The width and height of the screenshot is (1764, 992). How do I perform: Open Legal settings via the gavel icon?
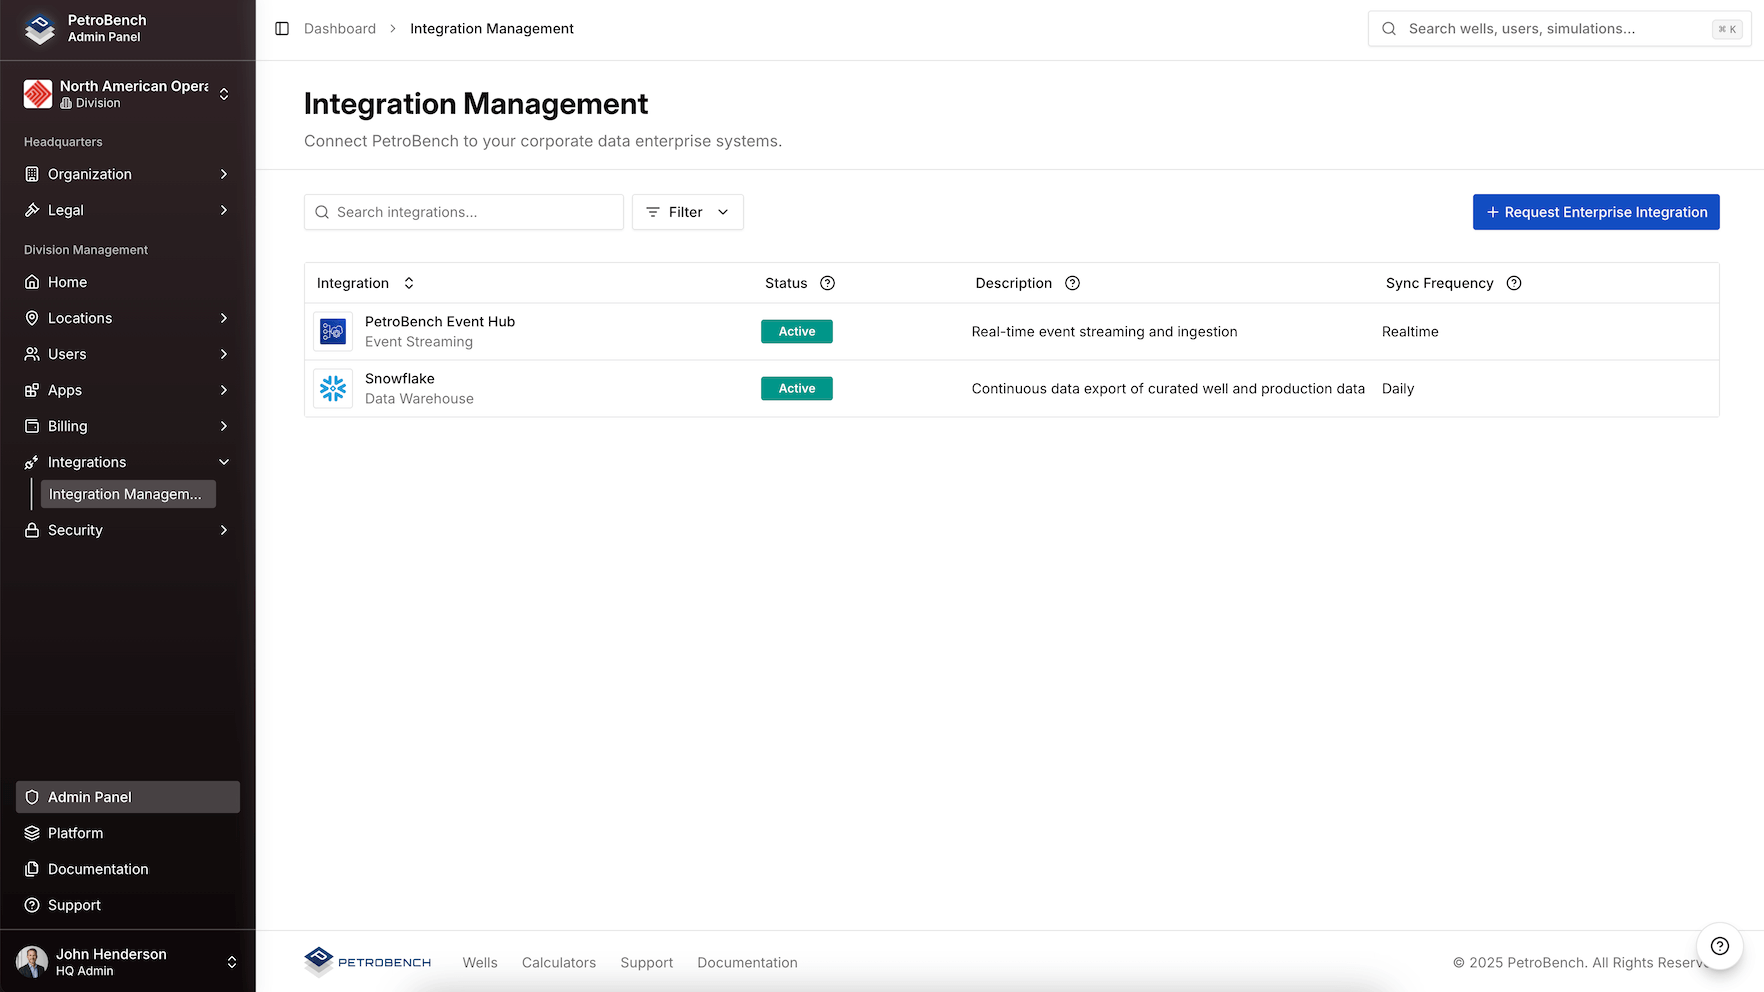(33, 210)
